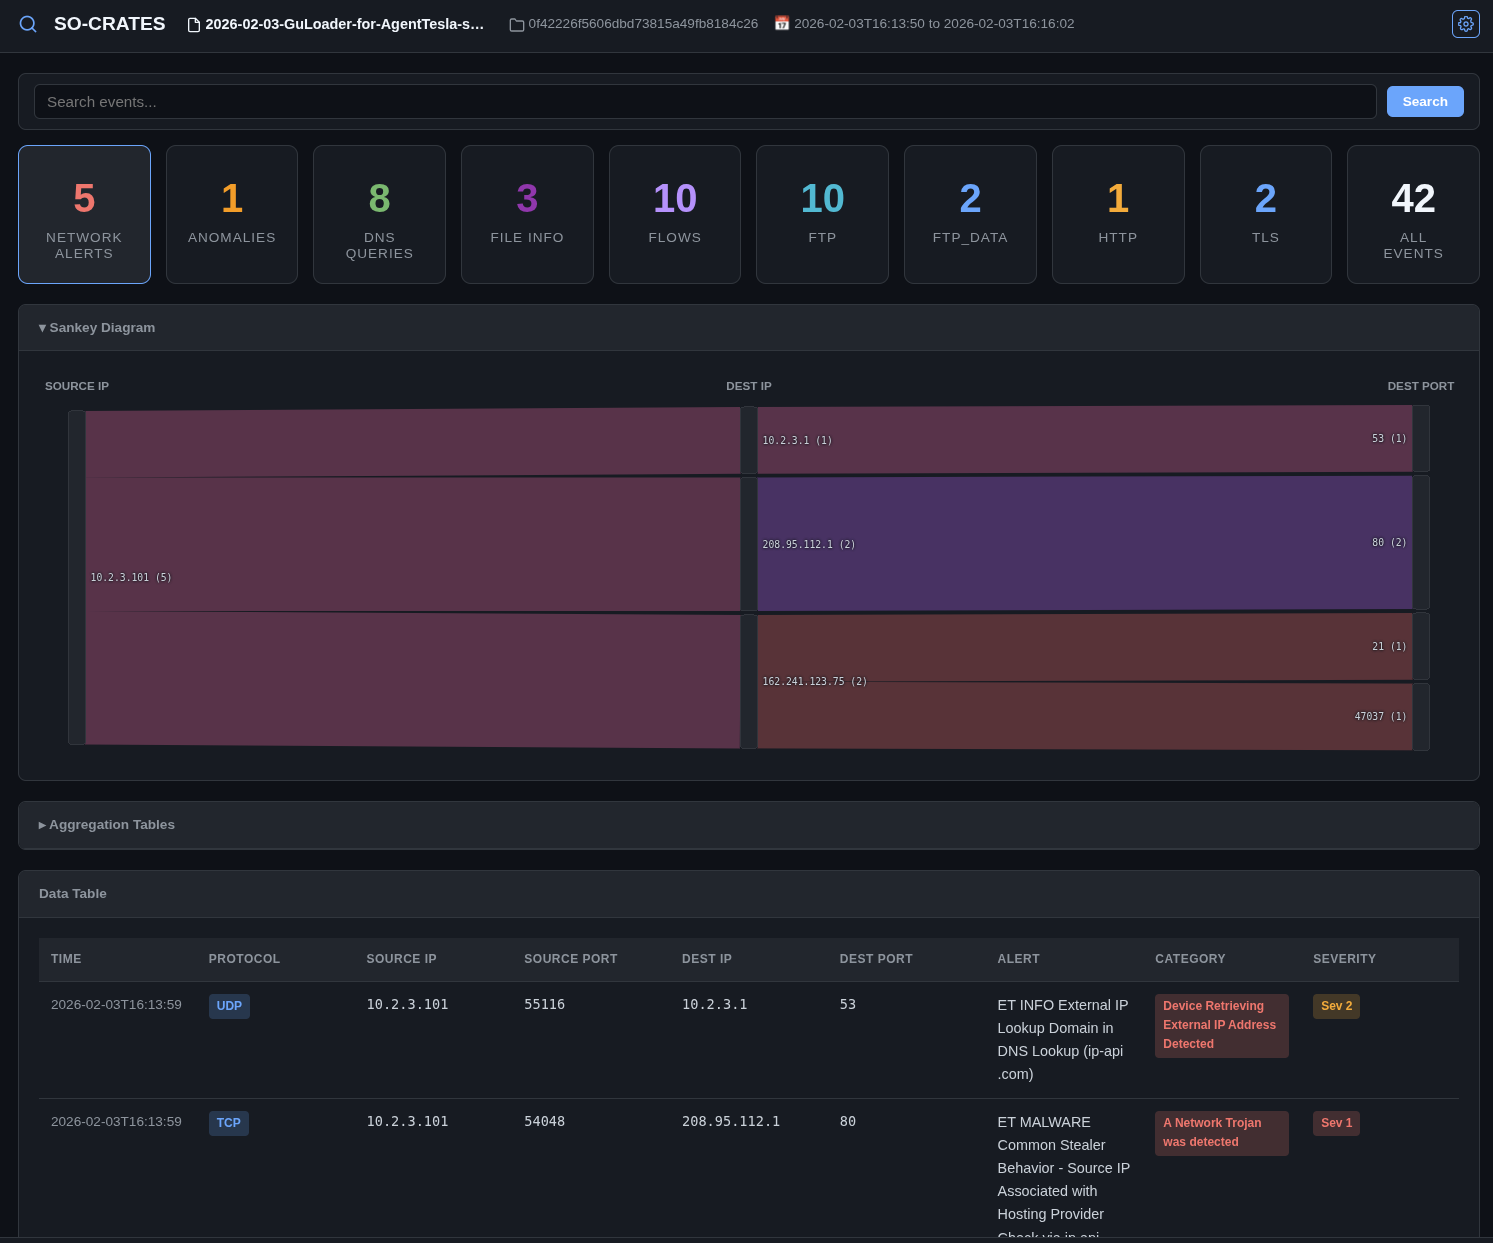The image size is (1493, 1243).
Task: Click the A Network Trojan was detected tag
Action: click(x=1221, y=1133)
